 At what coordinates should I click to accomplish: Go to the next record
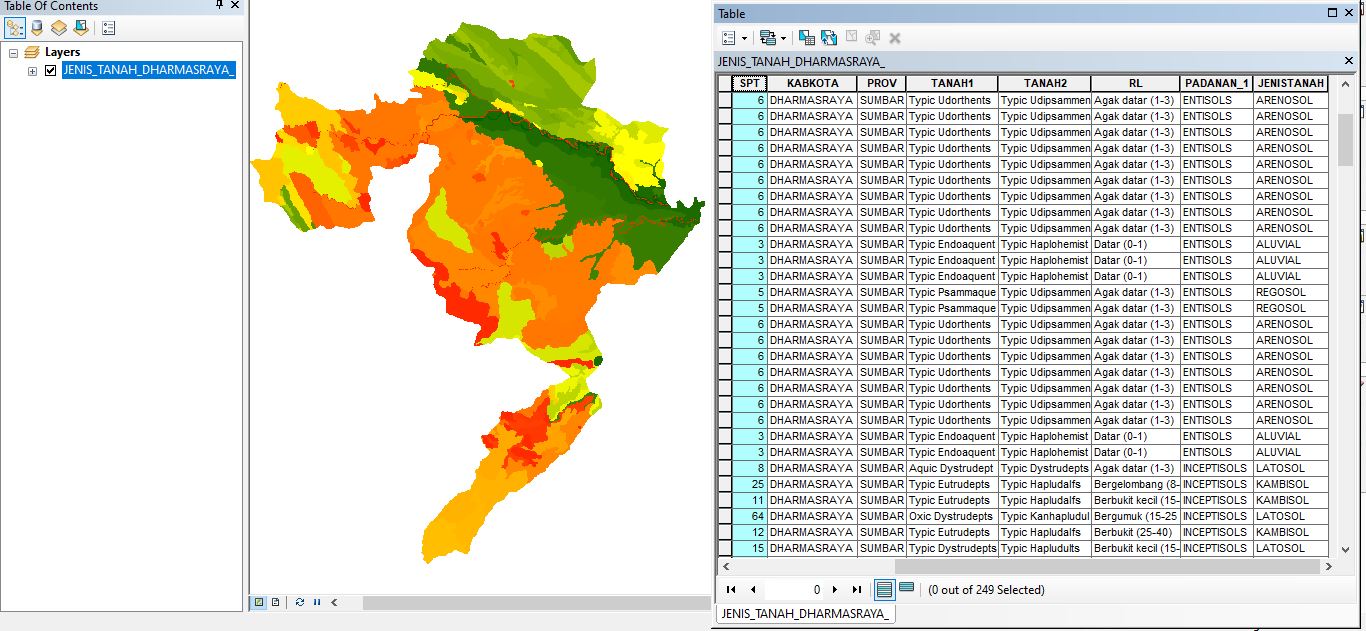click(x=835, y=589)
